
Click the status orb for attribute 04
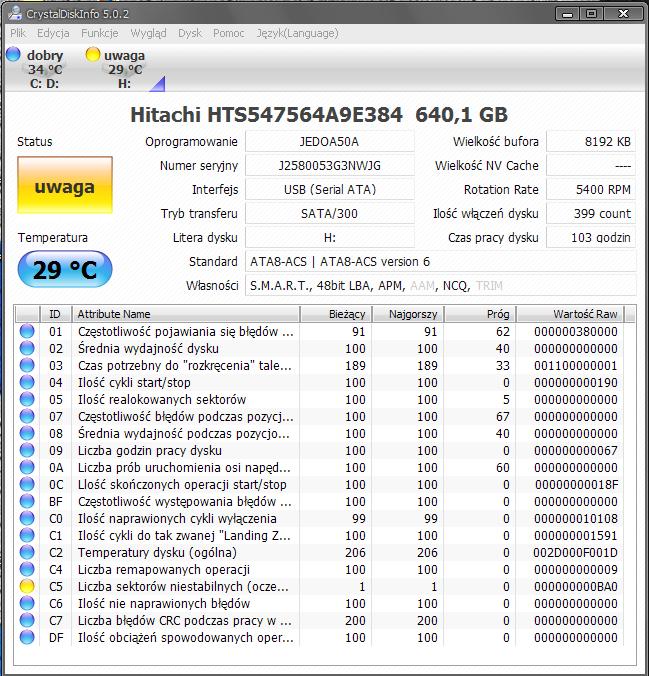tap(27, 382)
